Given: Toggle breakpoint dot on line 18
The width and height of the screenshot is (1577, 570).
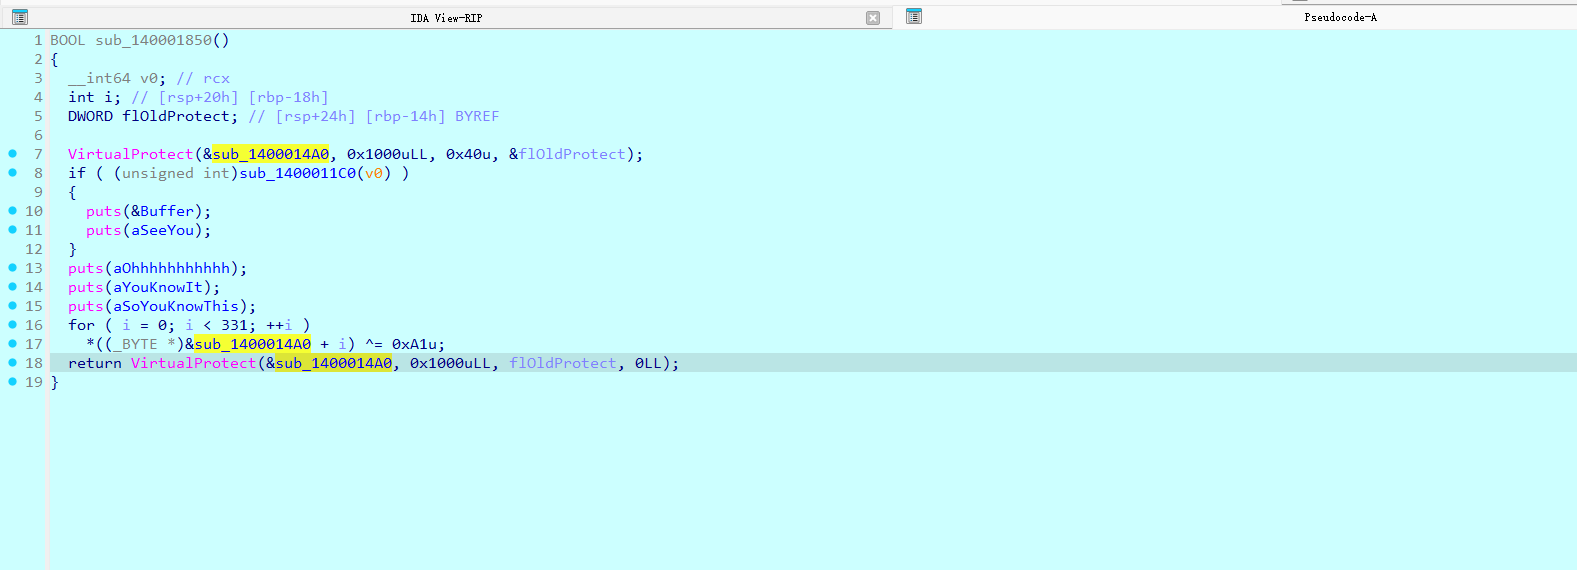Looking at the screenshot, I should click(13, 363).
